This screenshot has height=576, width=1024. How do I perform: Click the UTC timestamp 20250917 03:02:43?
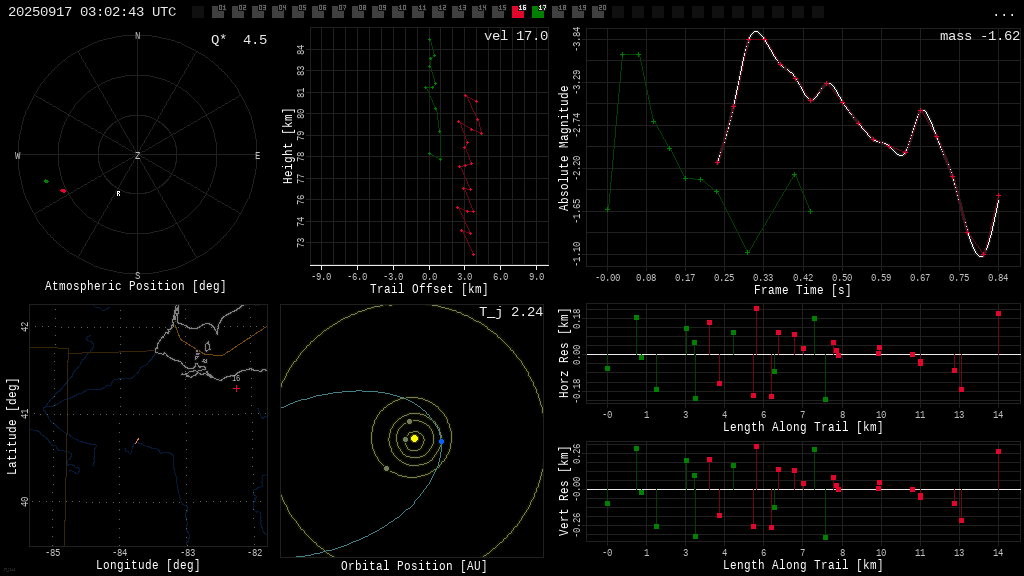[92, 12]
